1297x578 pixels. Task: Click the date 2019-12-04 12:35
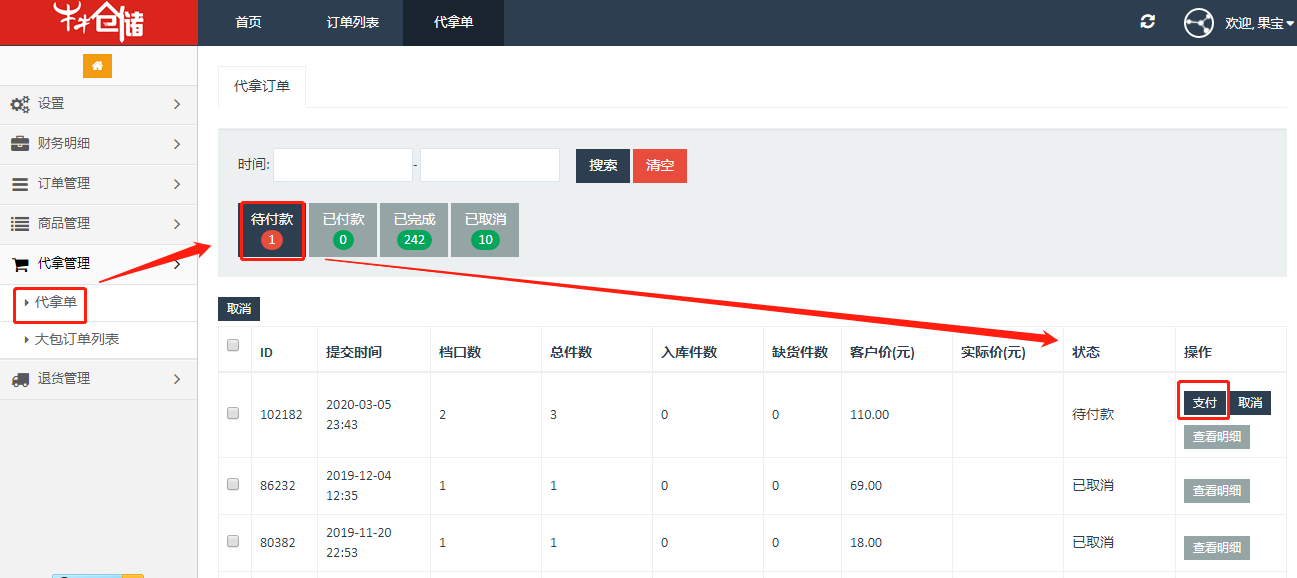tap(359, 486)
